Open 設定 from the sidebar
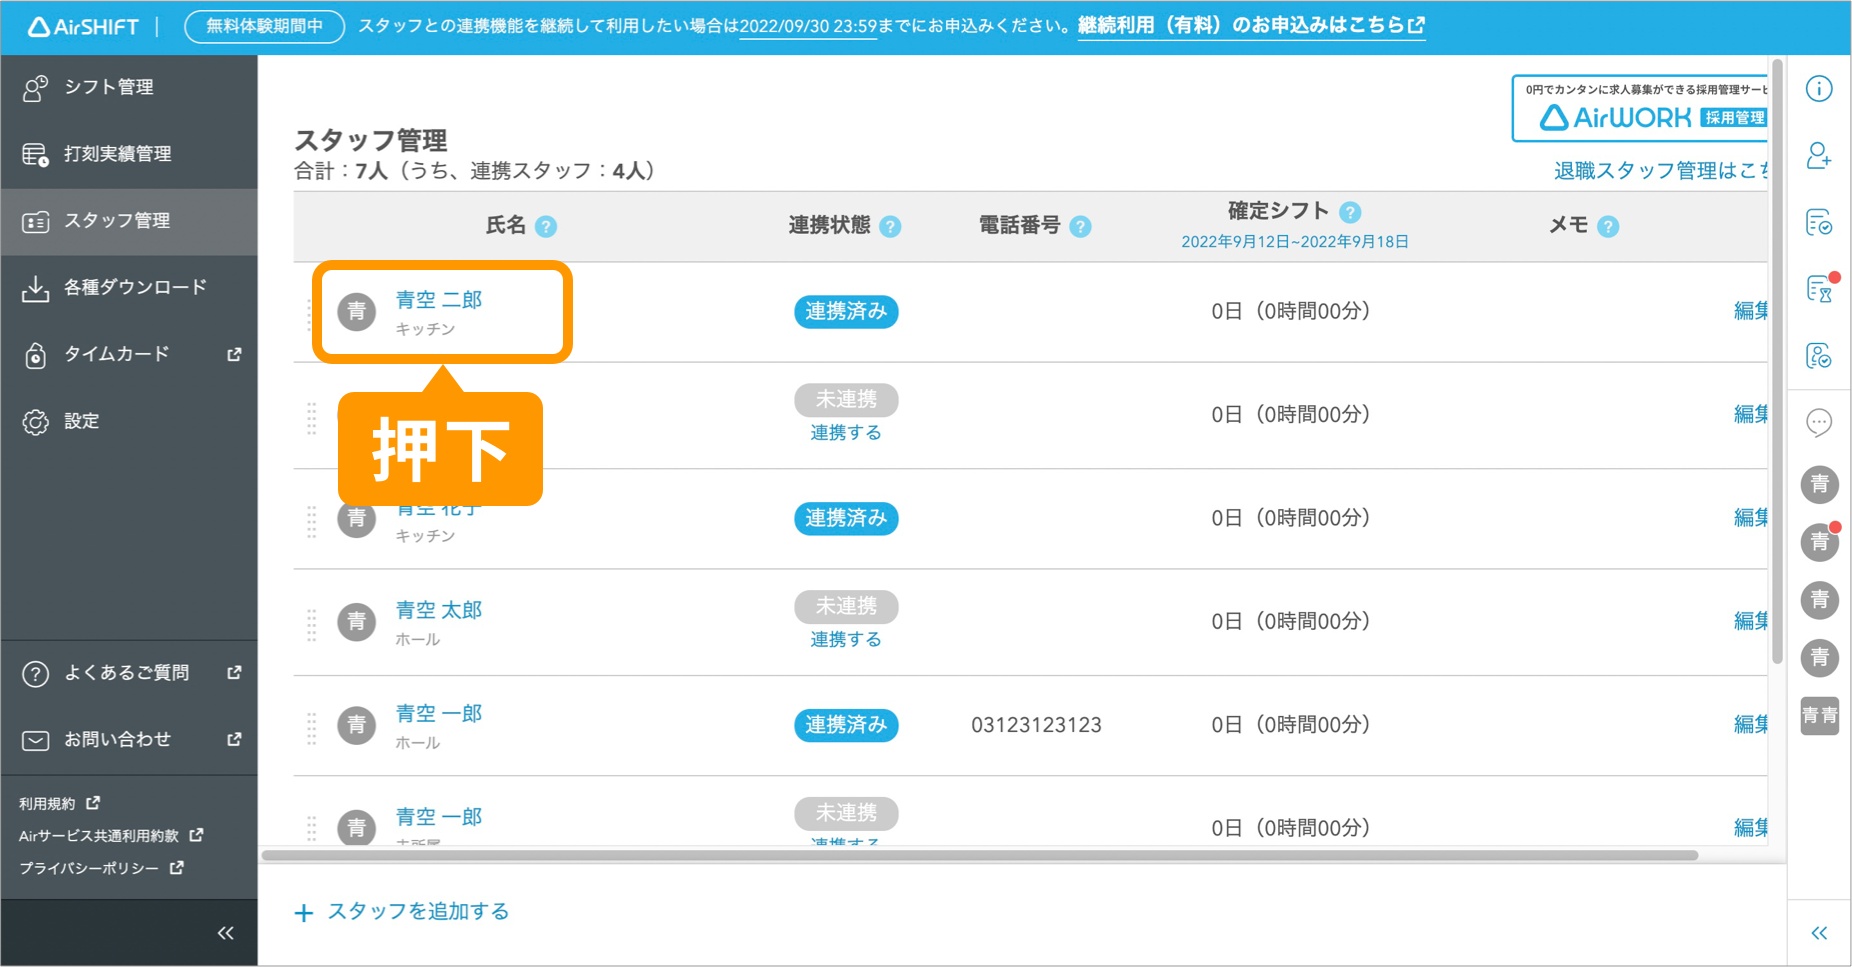Viewport: 1852px width, 967px height. (x=81, y=421)
